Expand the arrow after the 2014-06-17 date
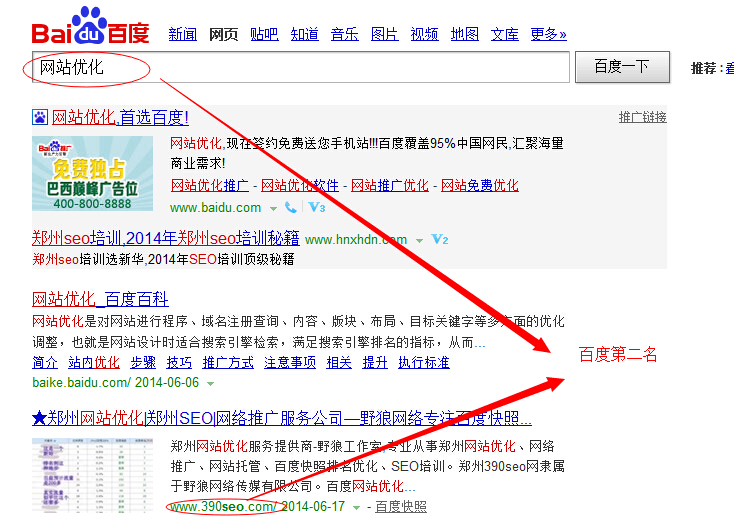This screenshot has height=525, width=734. [x=357, y=508]
